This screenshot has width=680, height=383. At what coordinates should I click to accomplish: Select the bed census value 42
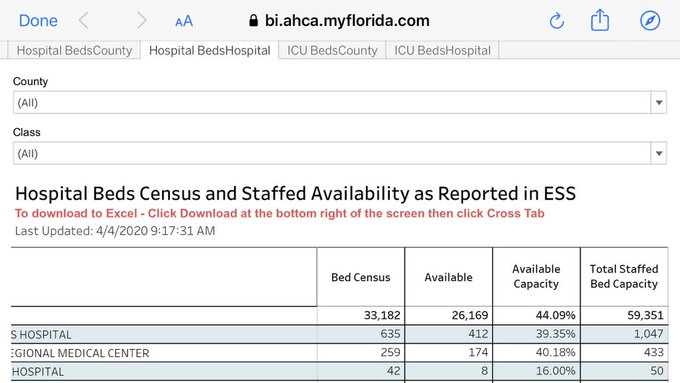click(x=393, y=371)
